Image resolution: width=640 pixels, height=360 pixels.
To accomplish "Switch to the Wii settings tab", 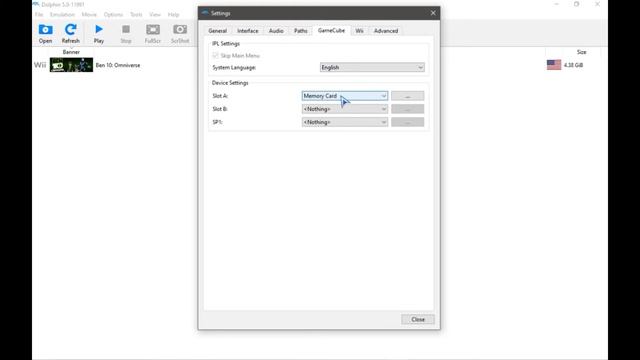I will [x=359, y=31].
